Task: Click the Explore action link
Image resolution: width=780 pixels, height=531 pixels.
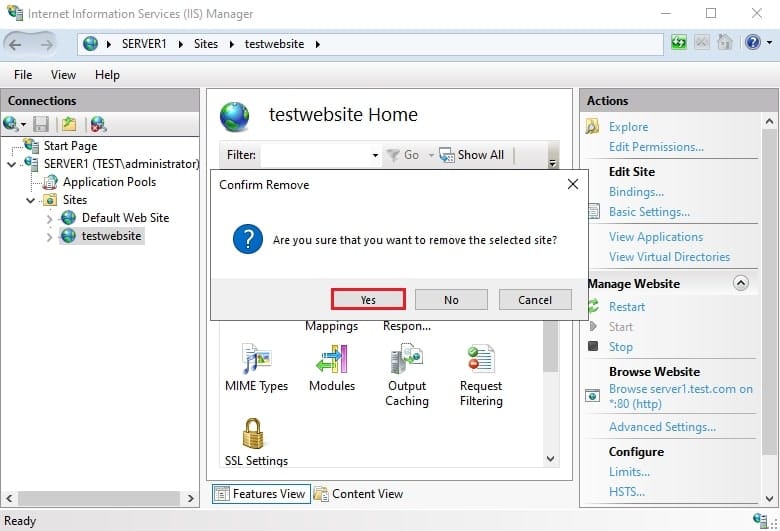Action: click(x=628, y=127)
